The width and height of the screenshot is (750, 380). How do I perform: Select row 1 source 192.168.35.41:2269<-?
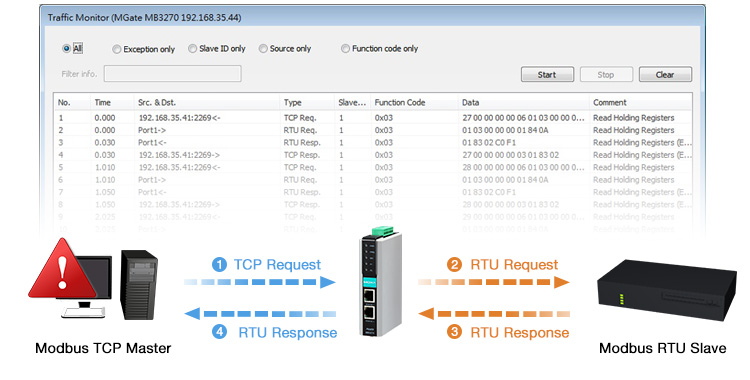(179, 118)
